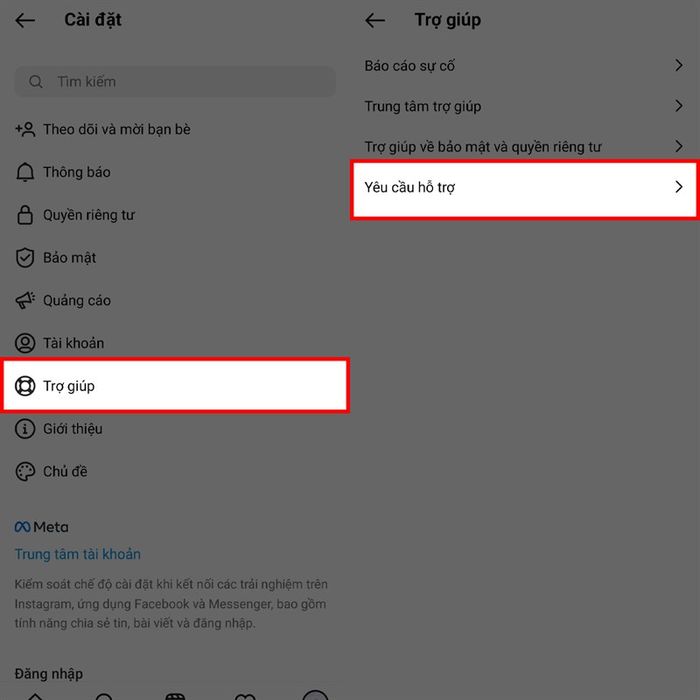This screenshot has width=700, height=700.
Task: Click the palette icon for Chủ đề
Action: coord(25,471)
